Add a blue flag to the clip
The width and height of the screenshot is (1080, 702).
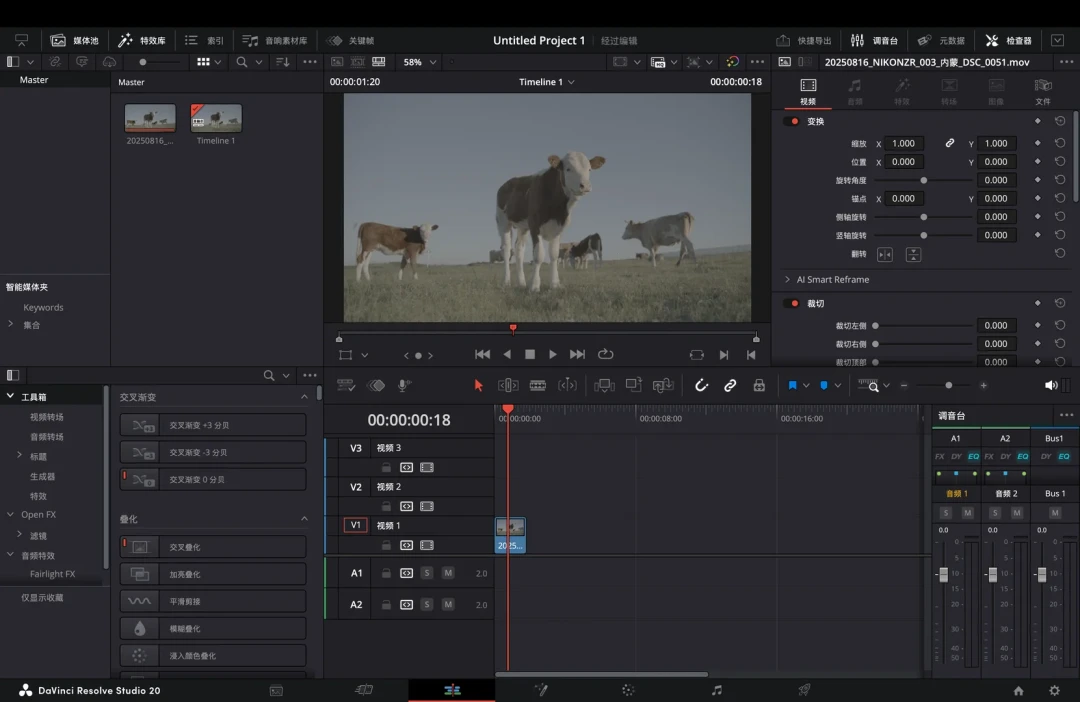792,385
